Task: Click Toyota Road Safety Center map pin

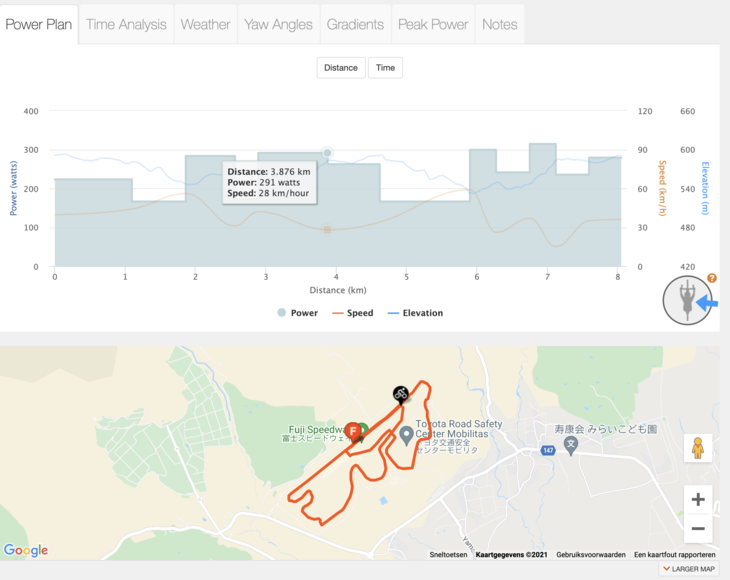Action: (406, 436)
